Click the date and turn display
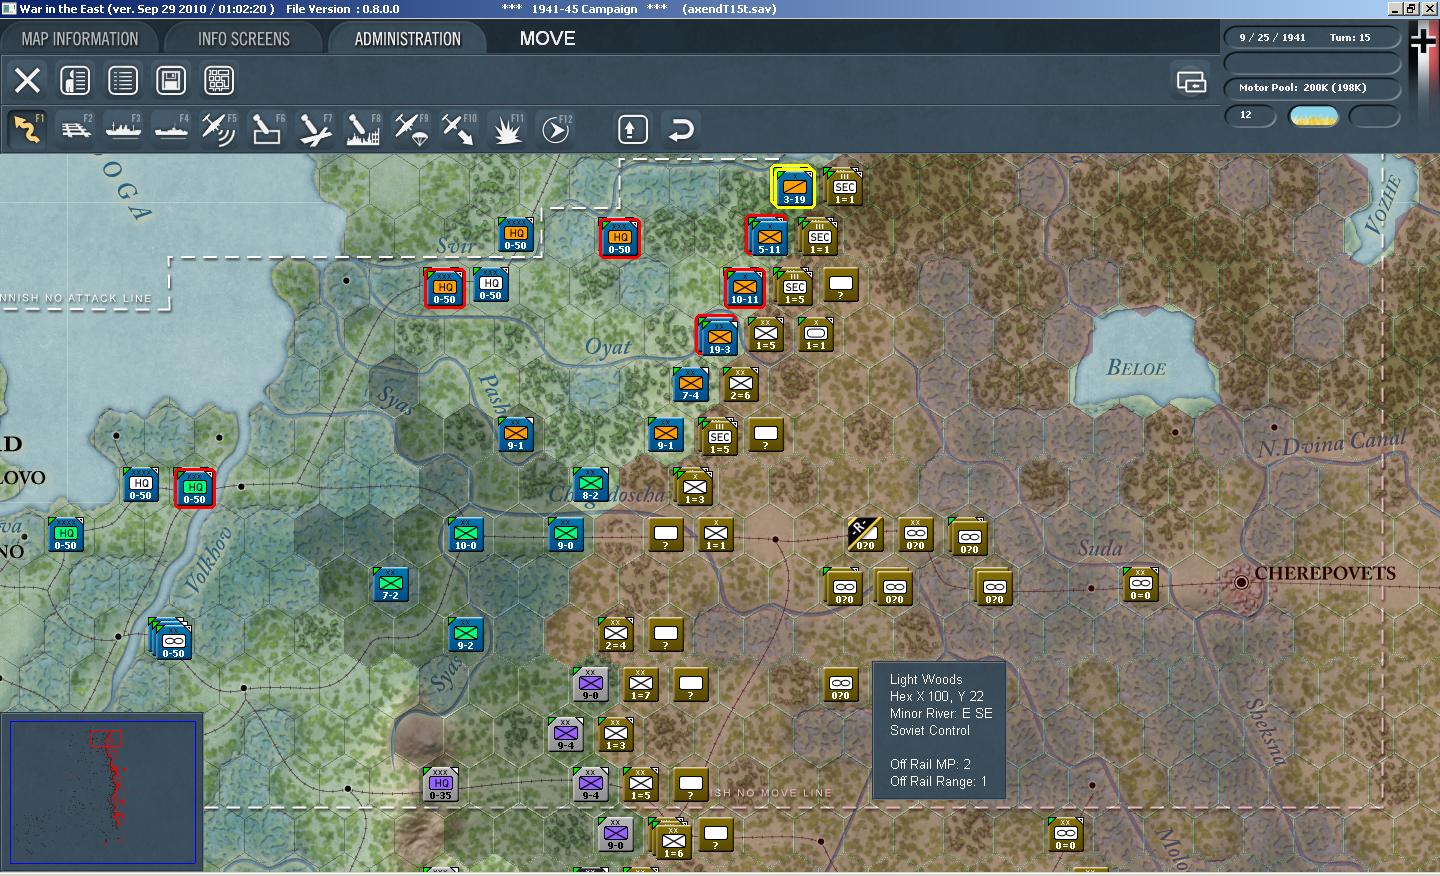The image size is (1440, 876). 1312,38
